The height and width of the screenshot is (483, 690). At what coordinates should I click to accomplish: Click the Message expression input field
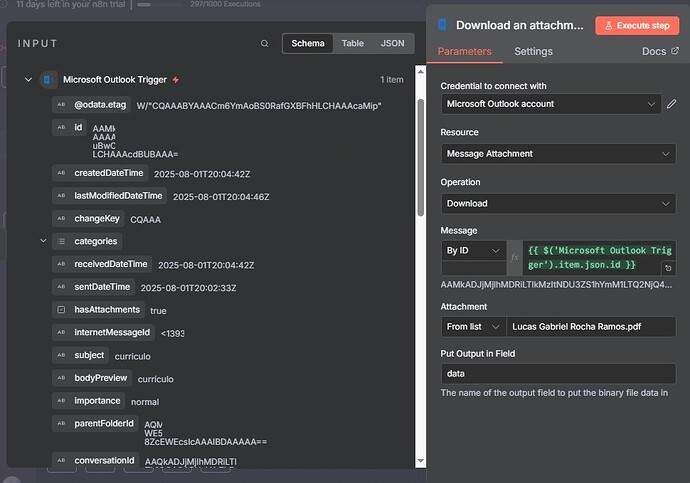(599, 257)
